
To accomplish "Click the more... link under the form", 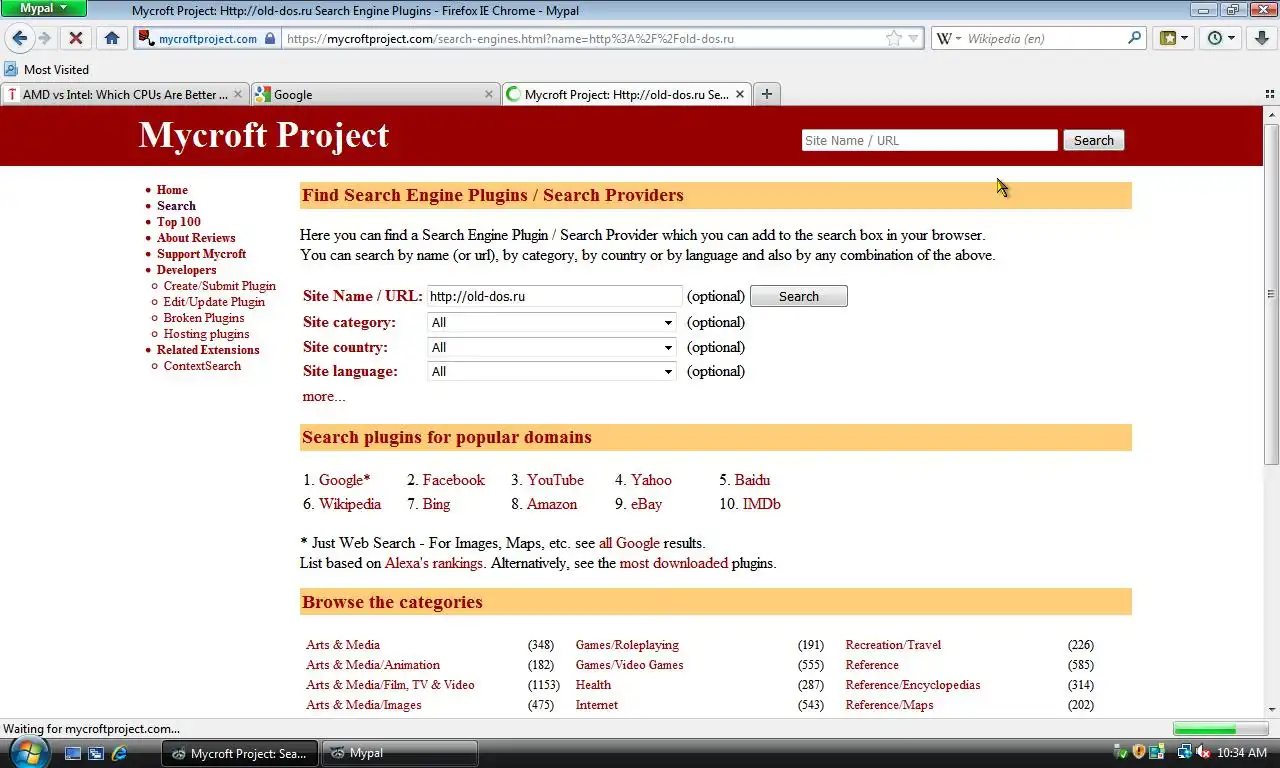I will (x=324, y=396).
